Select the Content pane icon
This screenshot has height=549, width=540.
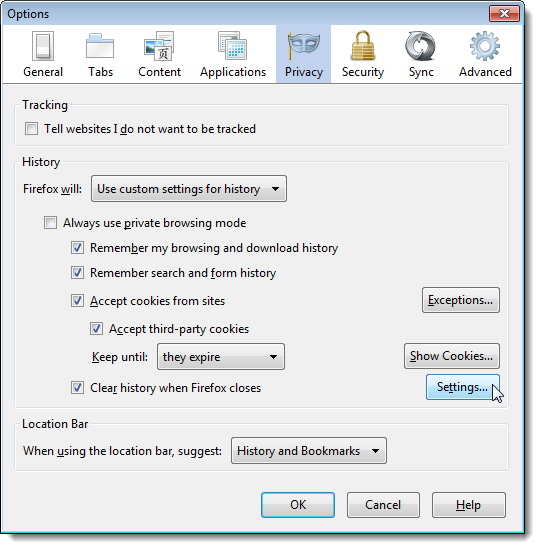pyautogui.click(x=159, y=46)
